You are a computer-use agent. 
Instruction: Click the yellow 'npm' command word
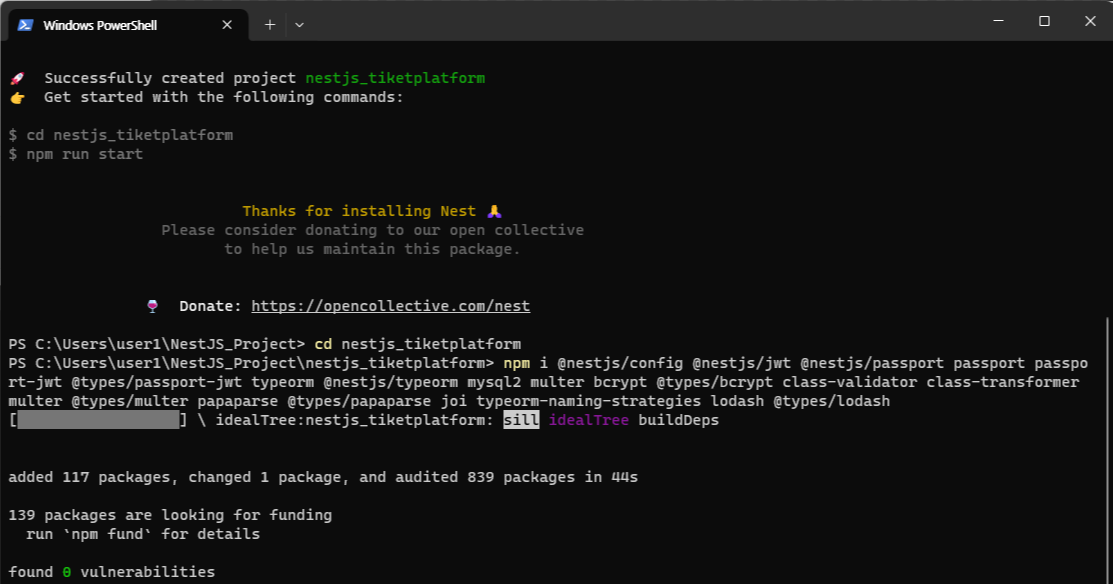(517, 363)
